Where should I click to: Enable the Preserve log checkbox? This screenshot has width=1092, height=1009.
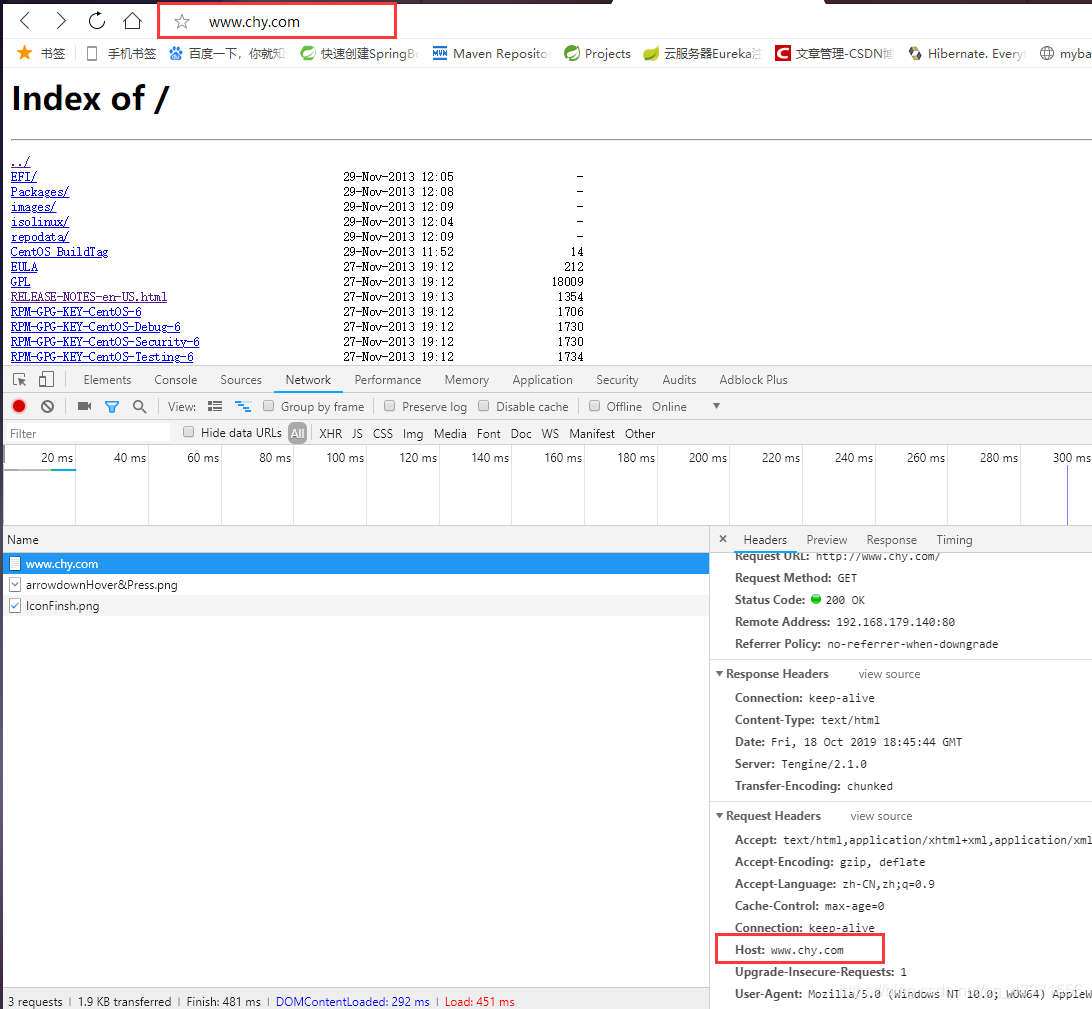(x=389, y=406)
